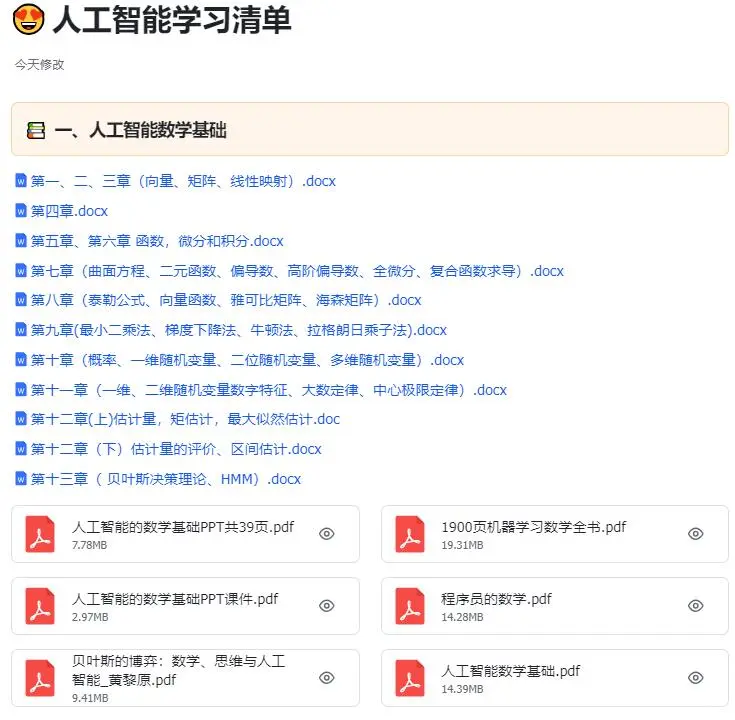This screenshot has height=720, width=735.
Task: Click PDF icon of 1900页机器学习数学全书.pdf
Action: coord(410,534)
